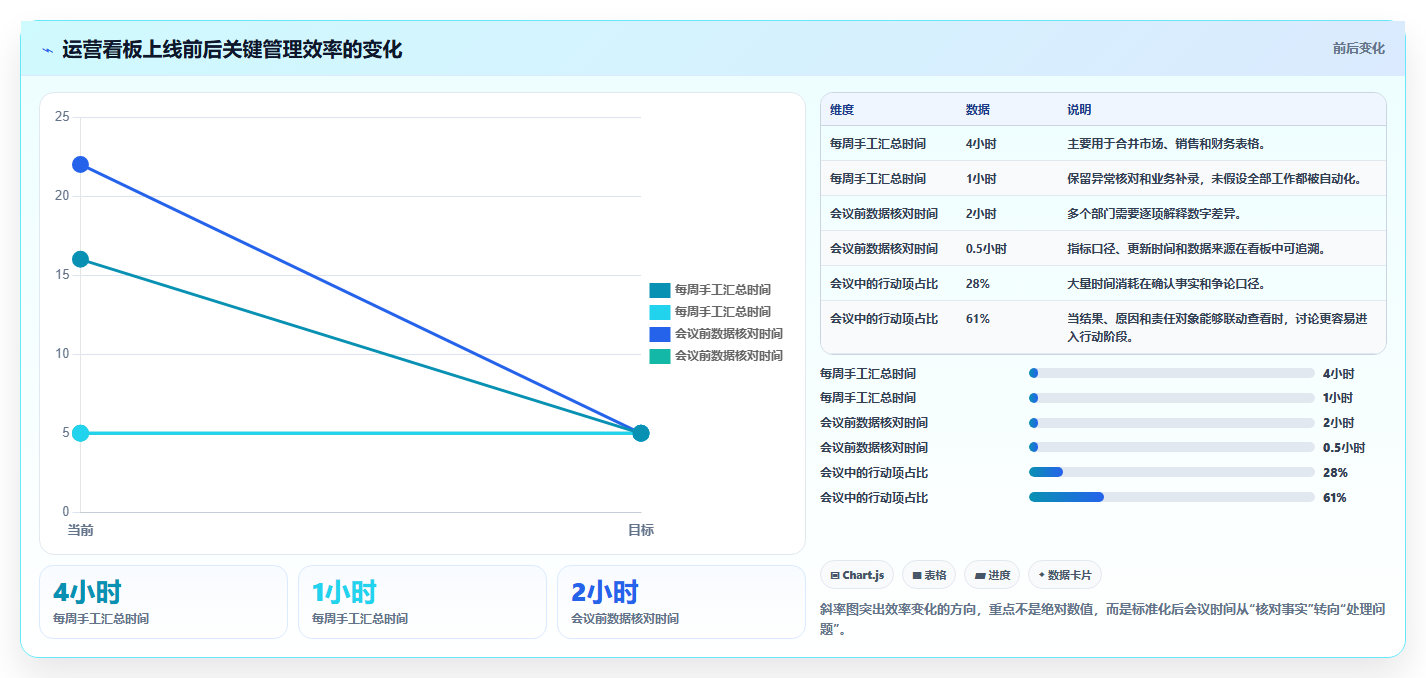Click the teal data point at value 16
1426x678 pixels.
81,259
